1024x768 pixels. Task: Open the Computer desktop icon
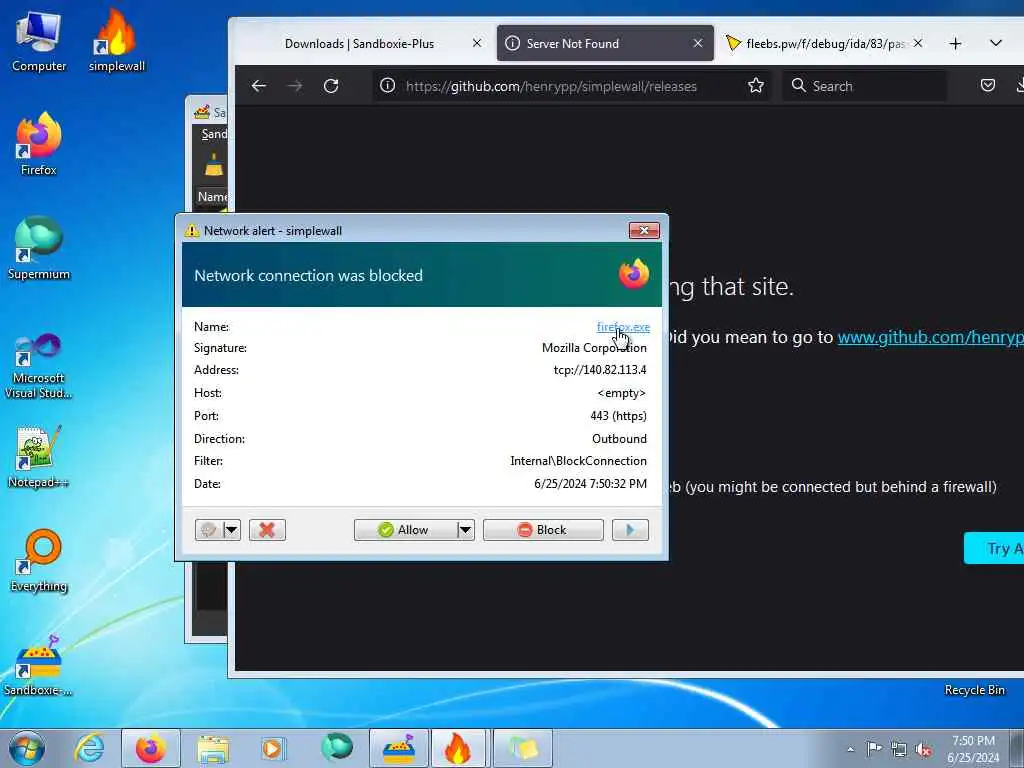[39, 41]
